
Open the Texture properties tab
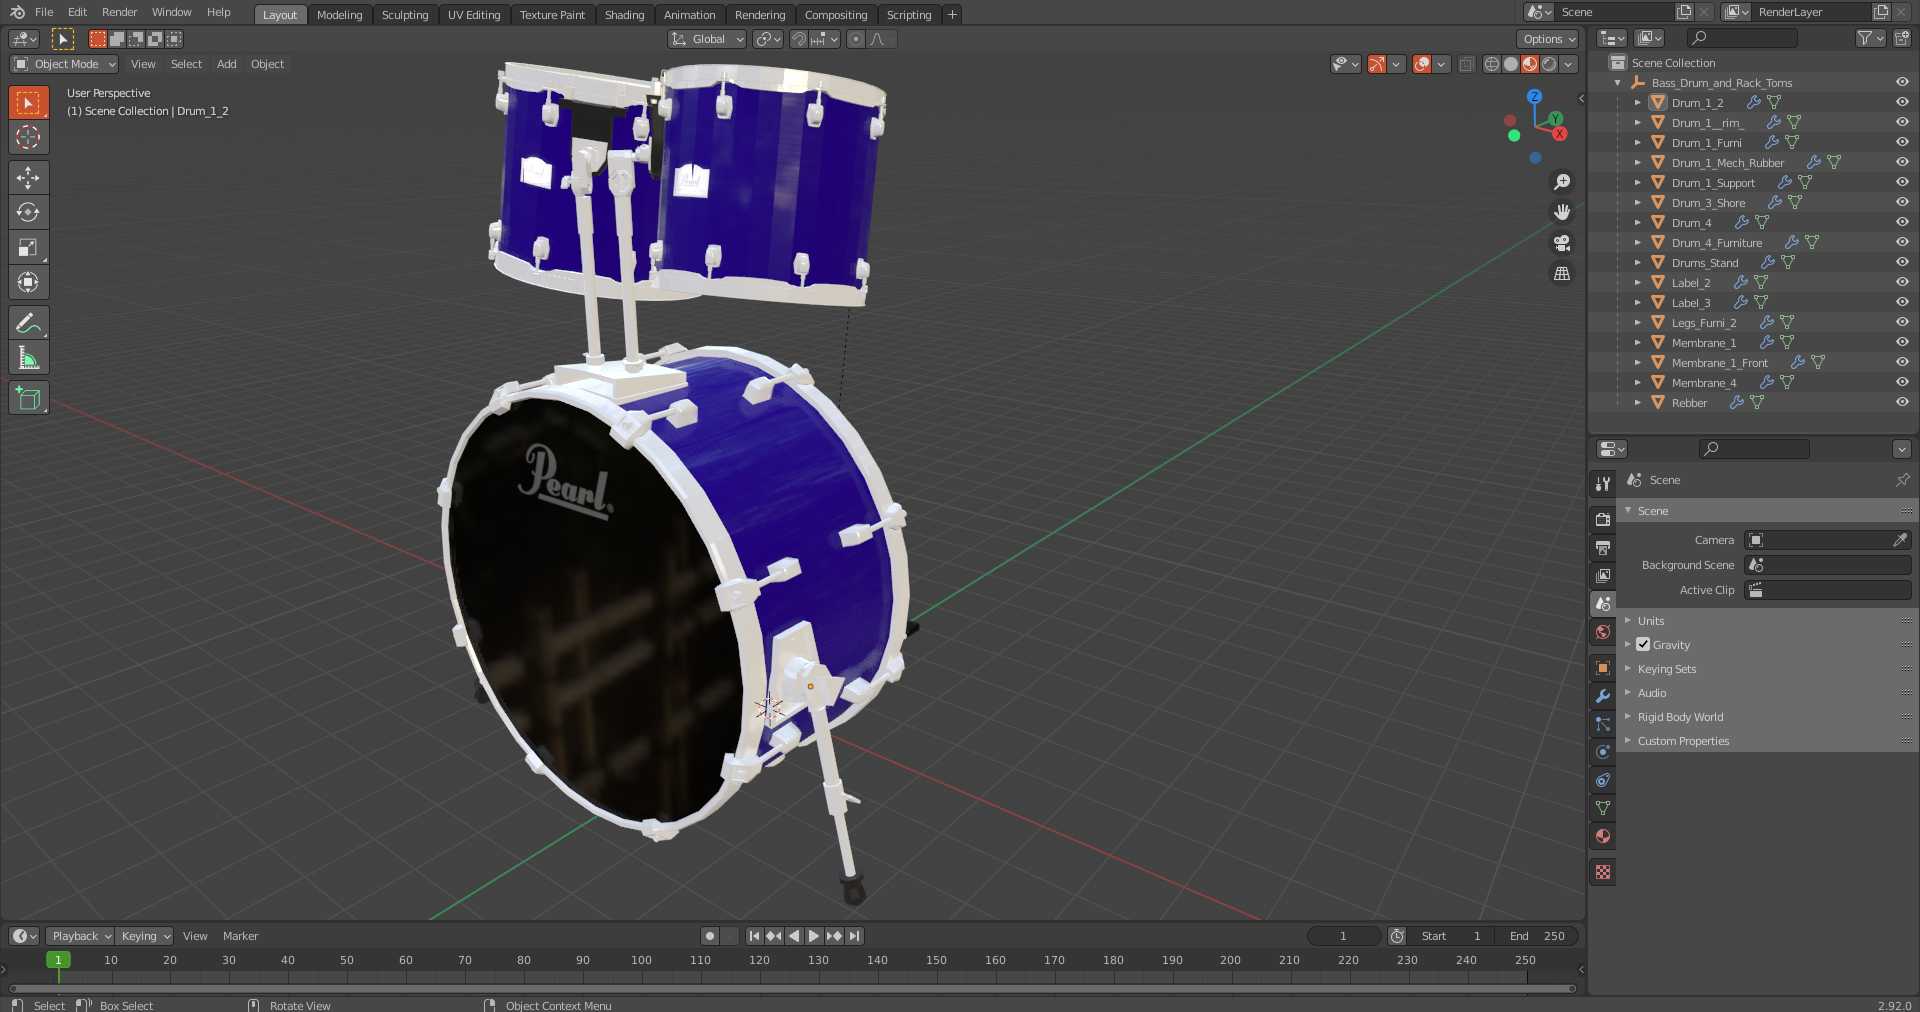tap(1603, 872)
